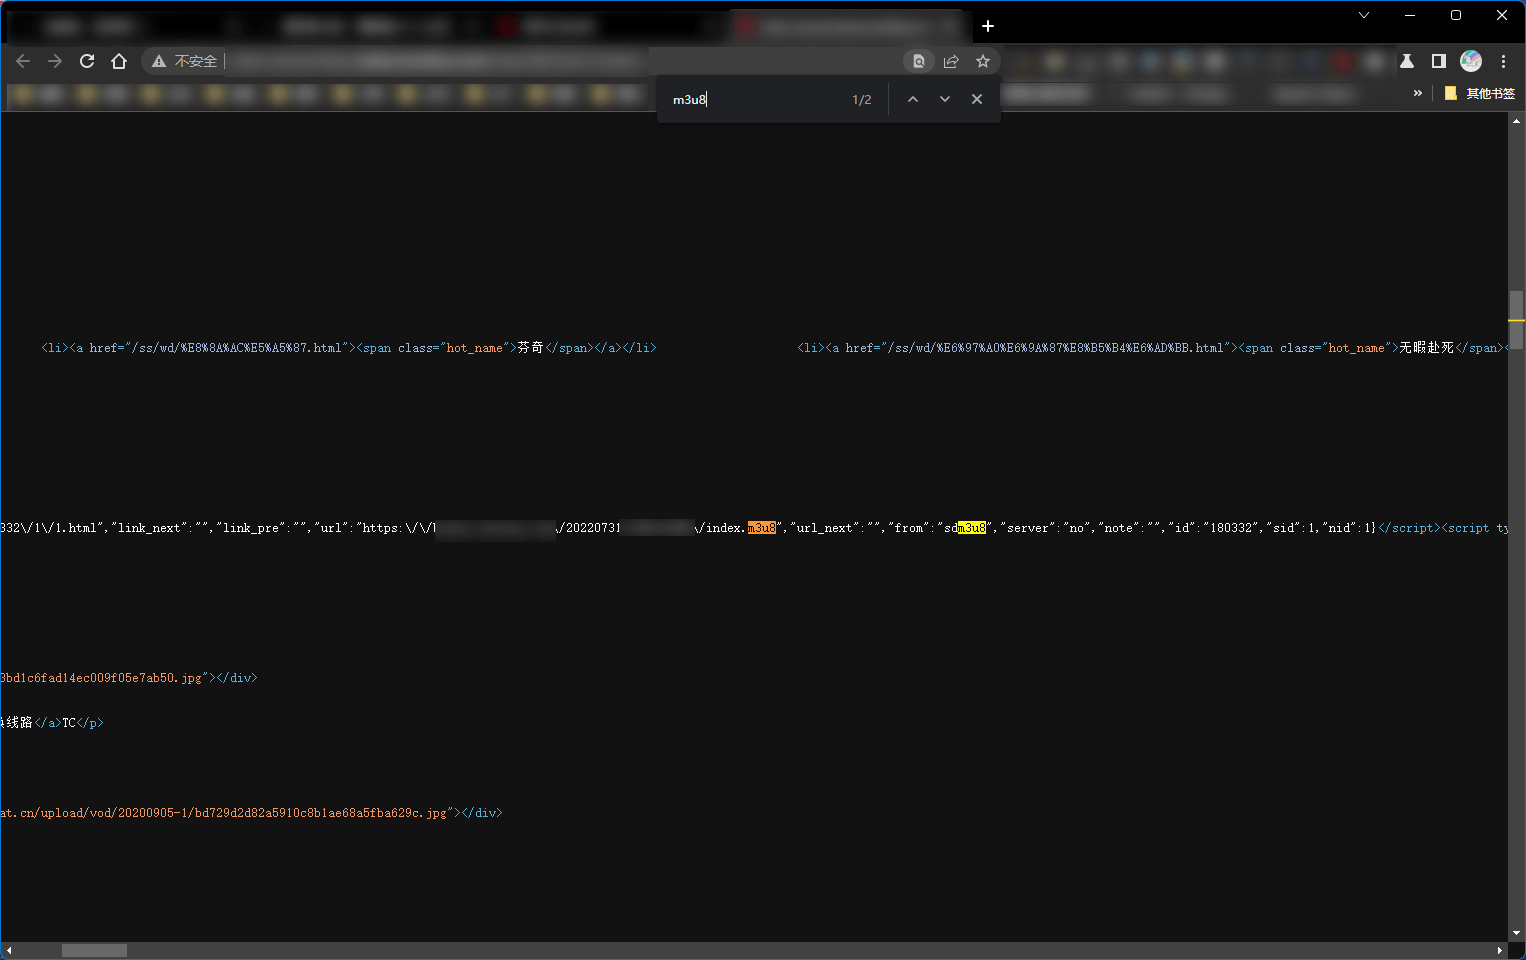Click the vertical scrollbar thumb

click(x=1516, y=320)
